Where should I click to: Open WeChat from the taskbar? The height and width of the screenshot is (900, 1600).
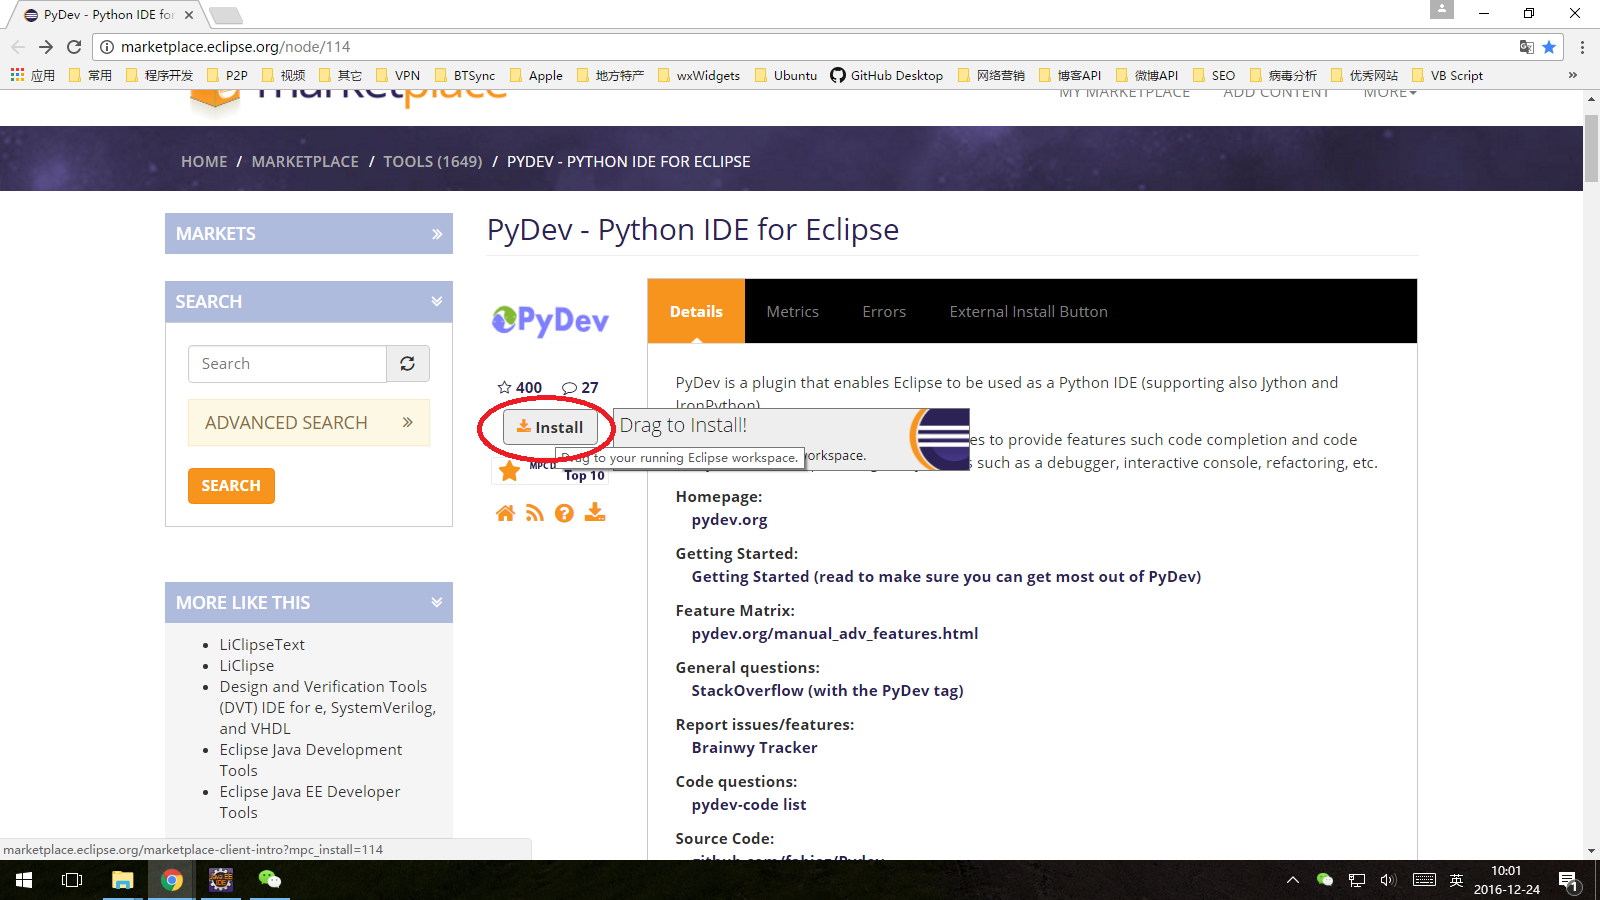[x=270, y=880]
